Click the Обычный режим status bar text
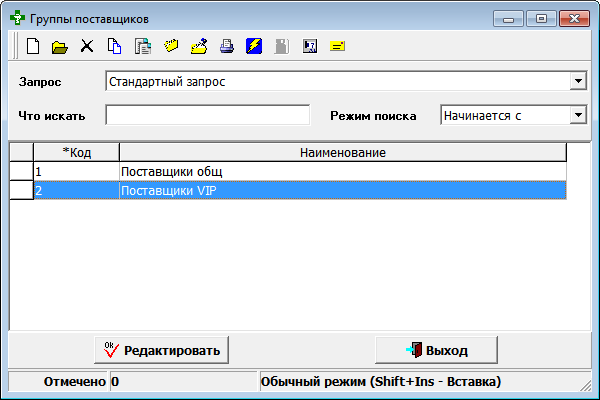This screenshot has height=400, width=600. [x=381, y=381]
